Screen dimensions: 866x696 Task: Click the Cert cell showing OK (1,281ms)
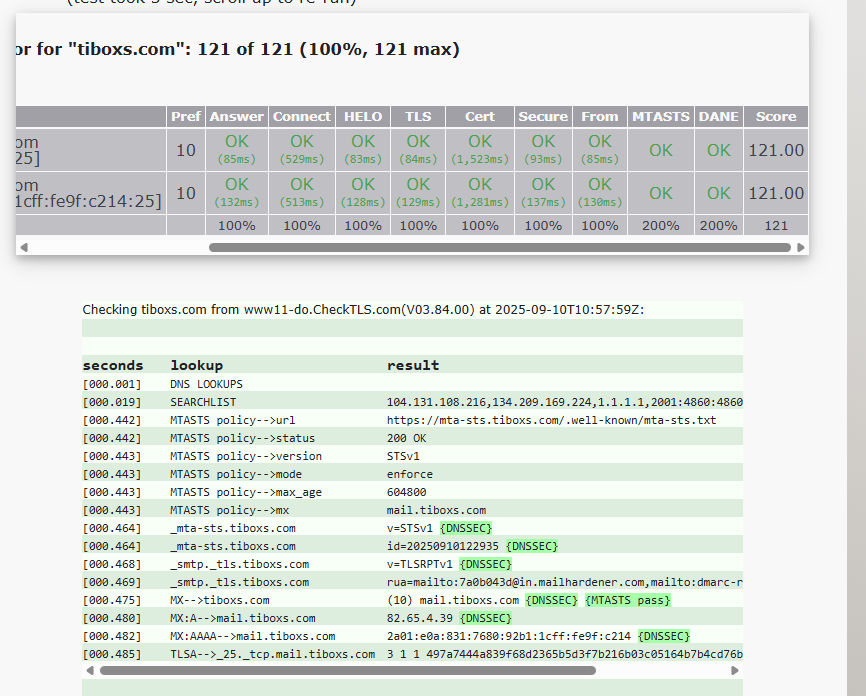480,193
